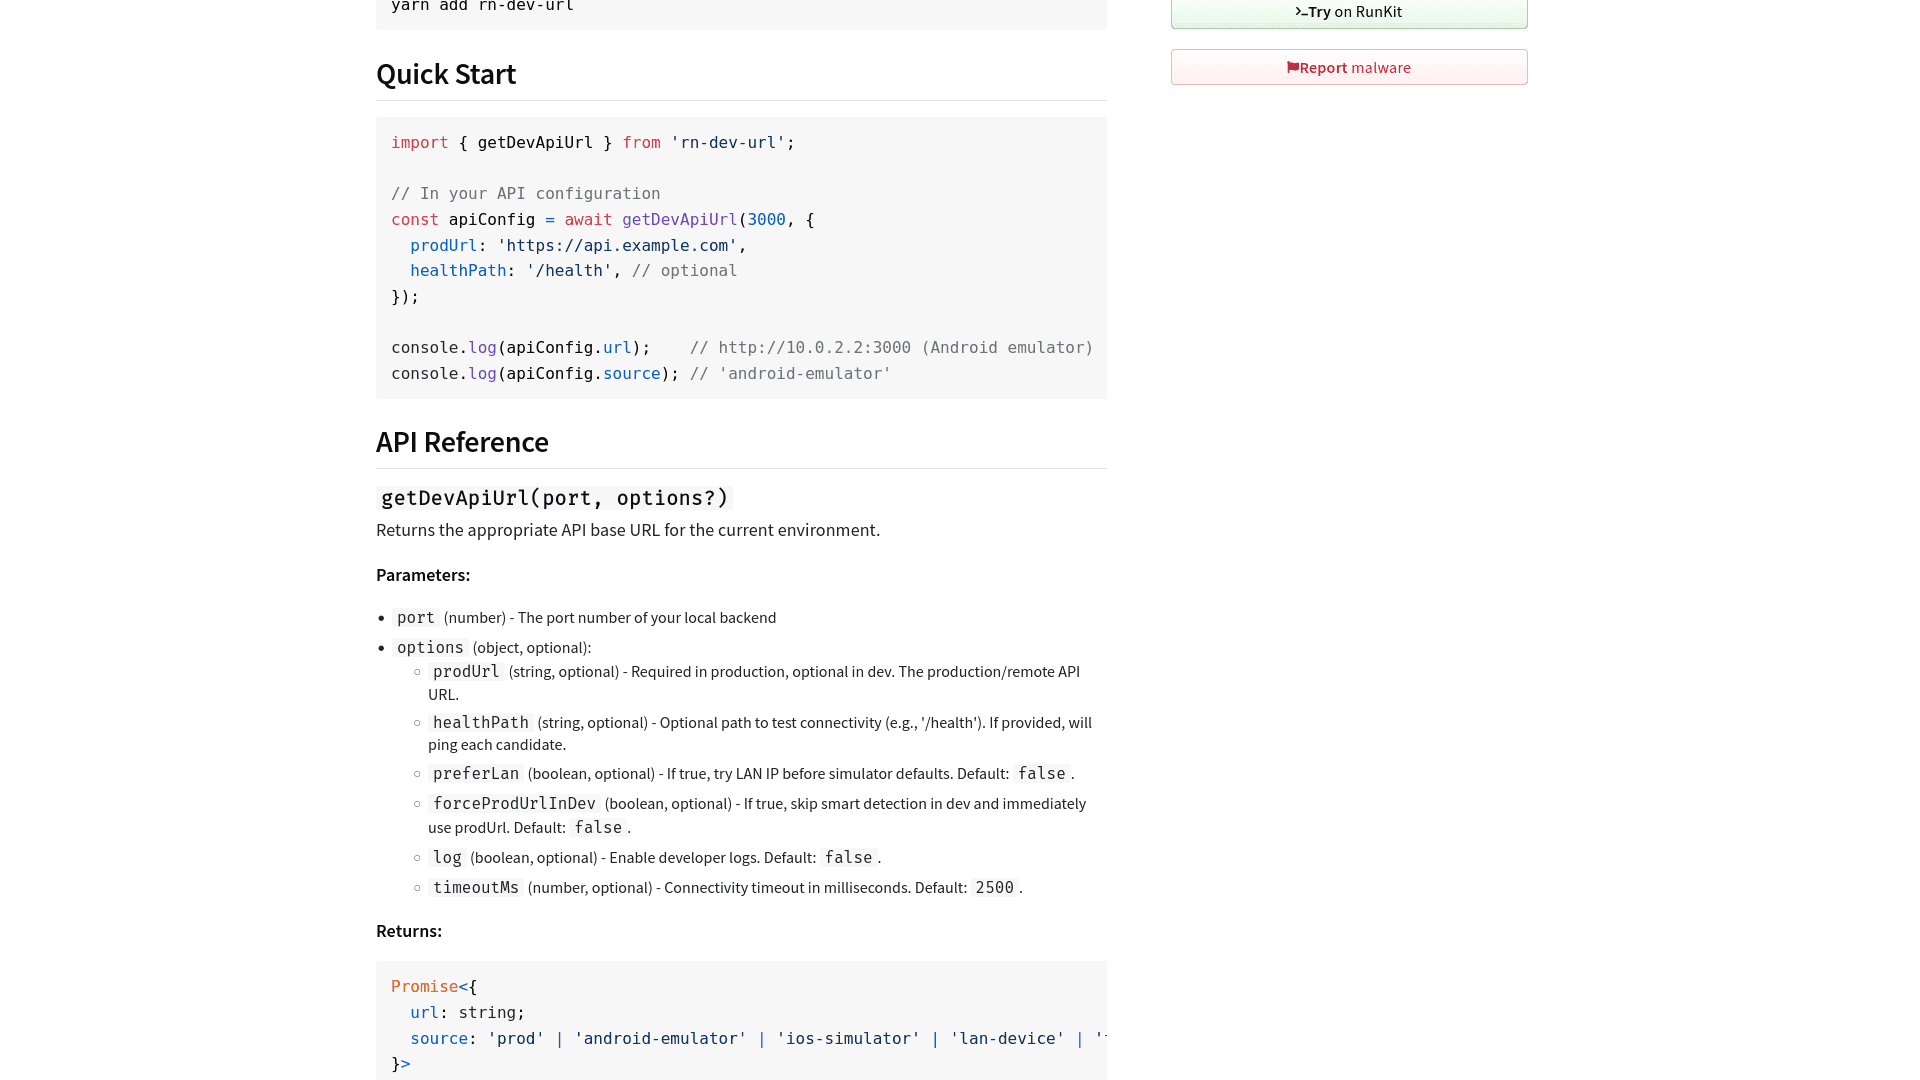
Task: Click the Parameters: bold label
Action: coord(422,575)
